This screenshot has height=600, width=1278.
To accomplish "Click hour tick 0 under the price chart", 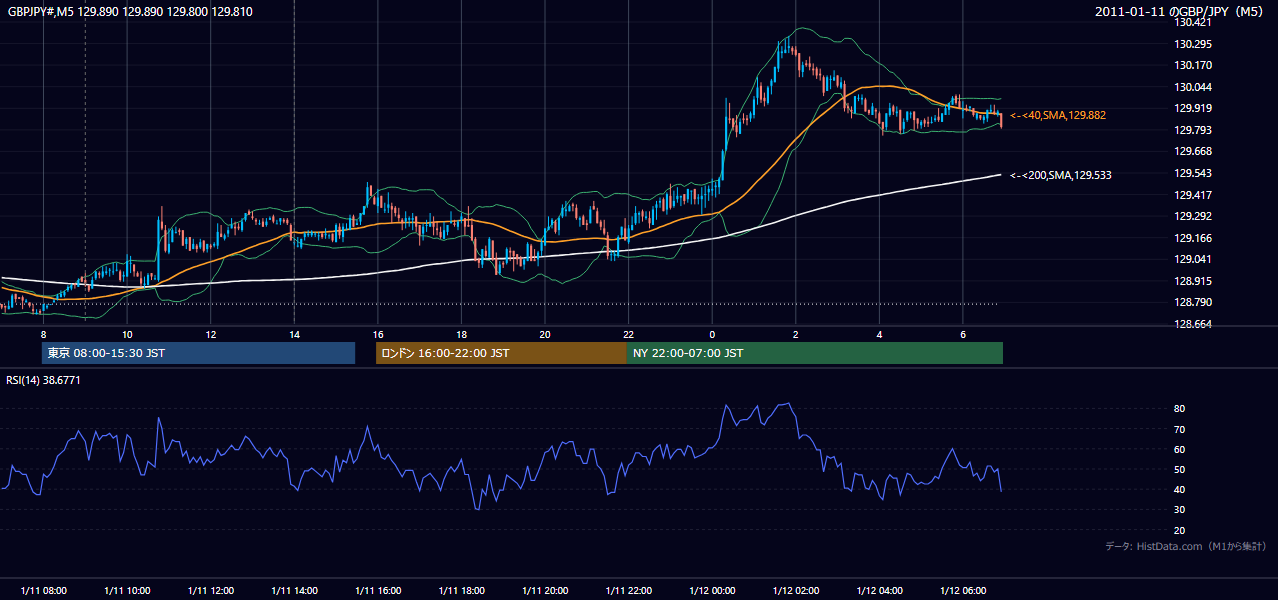I will coord(711,333).
